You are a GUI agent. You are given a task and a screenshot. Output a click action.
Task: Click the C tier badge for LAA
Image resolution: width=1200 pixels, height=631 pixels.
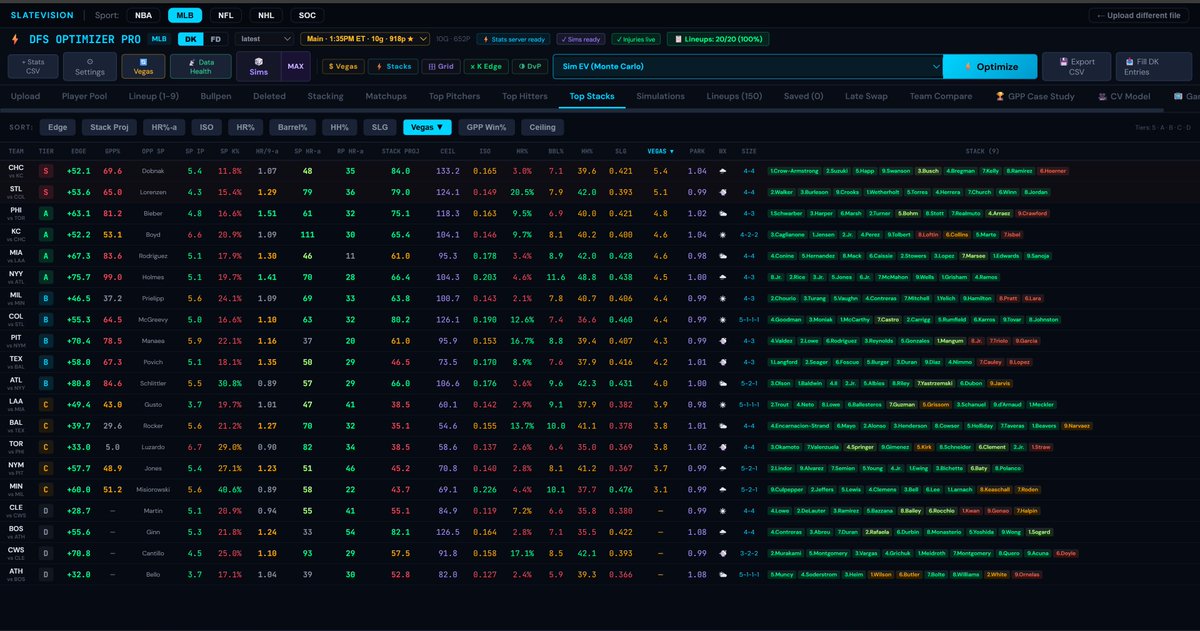click(47, 404)
